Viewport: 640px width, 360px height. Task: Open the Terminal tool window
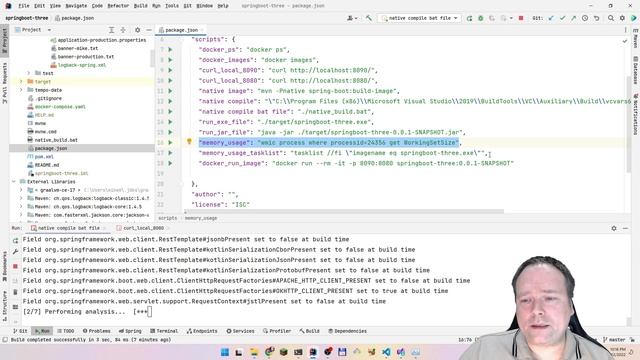tap(164, 331)
